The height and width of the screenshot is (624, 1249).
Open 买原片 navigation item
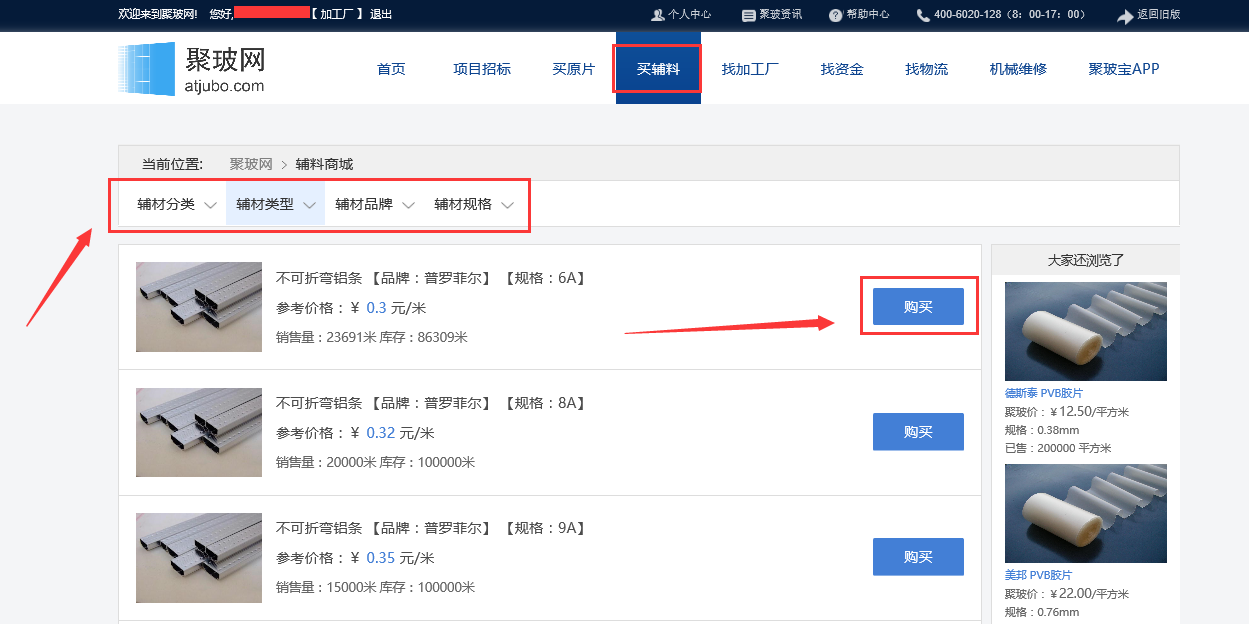(574, 69)
